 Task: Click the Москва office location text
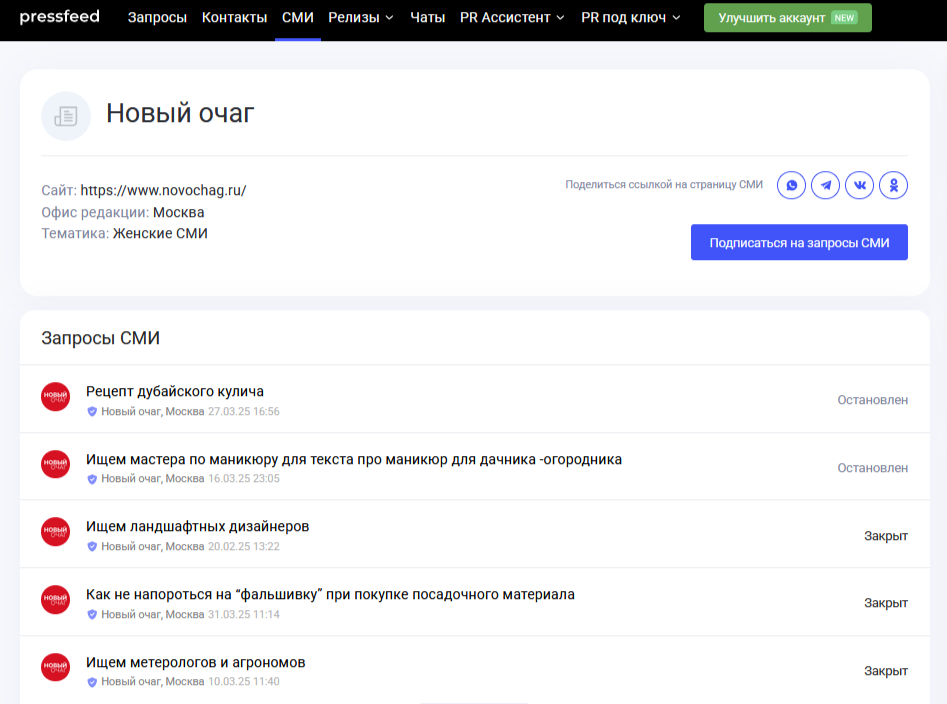[179, 213]
